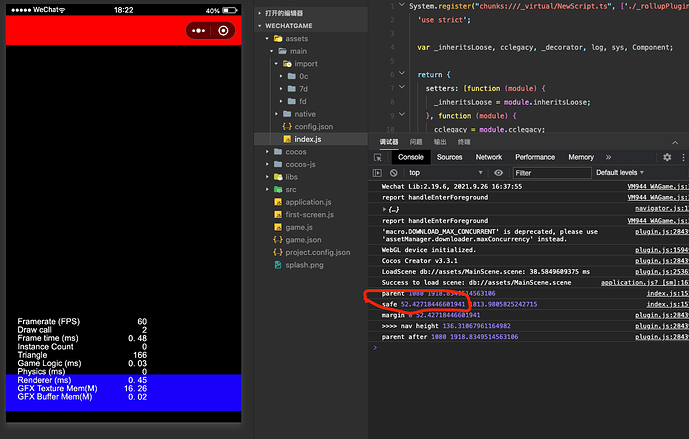Tap the mini program close target button
The width and height of the screenshot is (689, 439).
click(x=223, y=31)
